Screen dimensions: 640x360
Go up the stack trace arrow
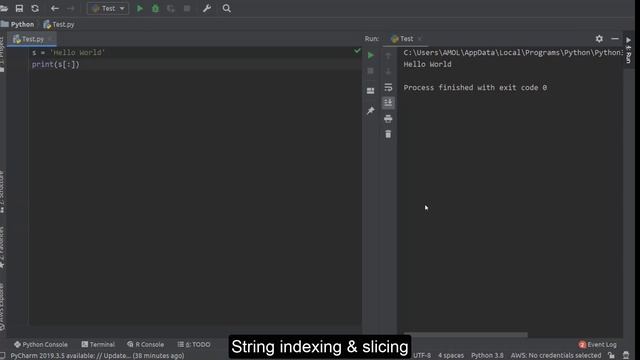388,56
